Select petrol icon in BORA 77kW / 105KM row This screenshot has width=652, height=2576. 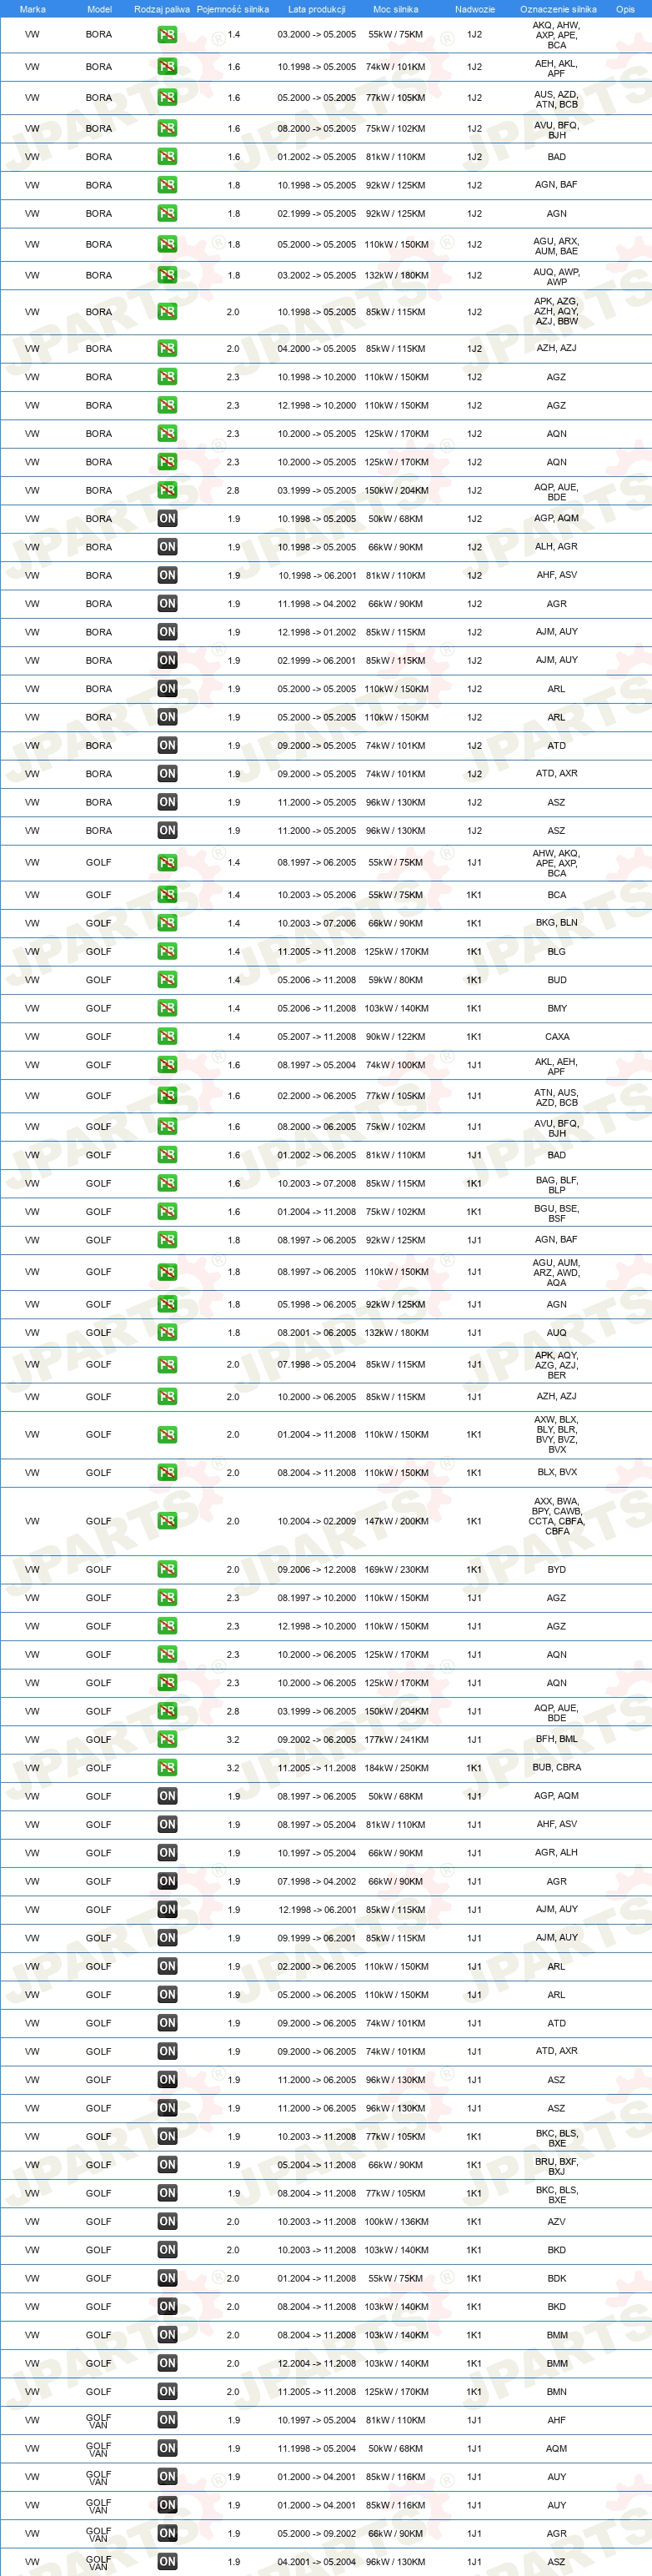tap(167, 98)
